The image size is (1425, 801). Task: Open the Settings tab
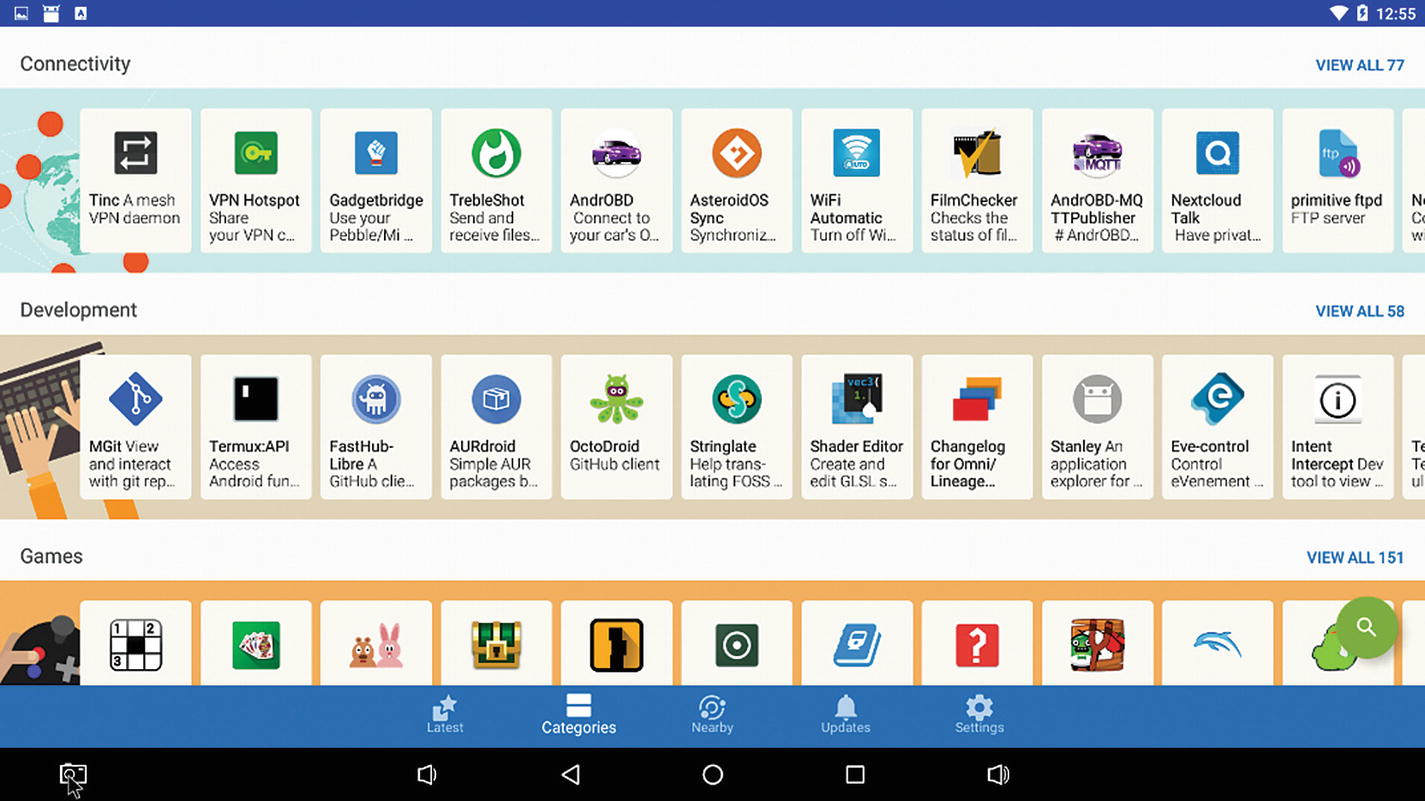click(979, 715)
